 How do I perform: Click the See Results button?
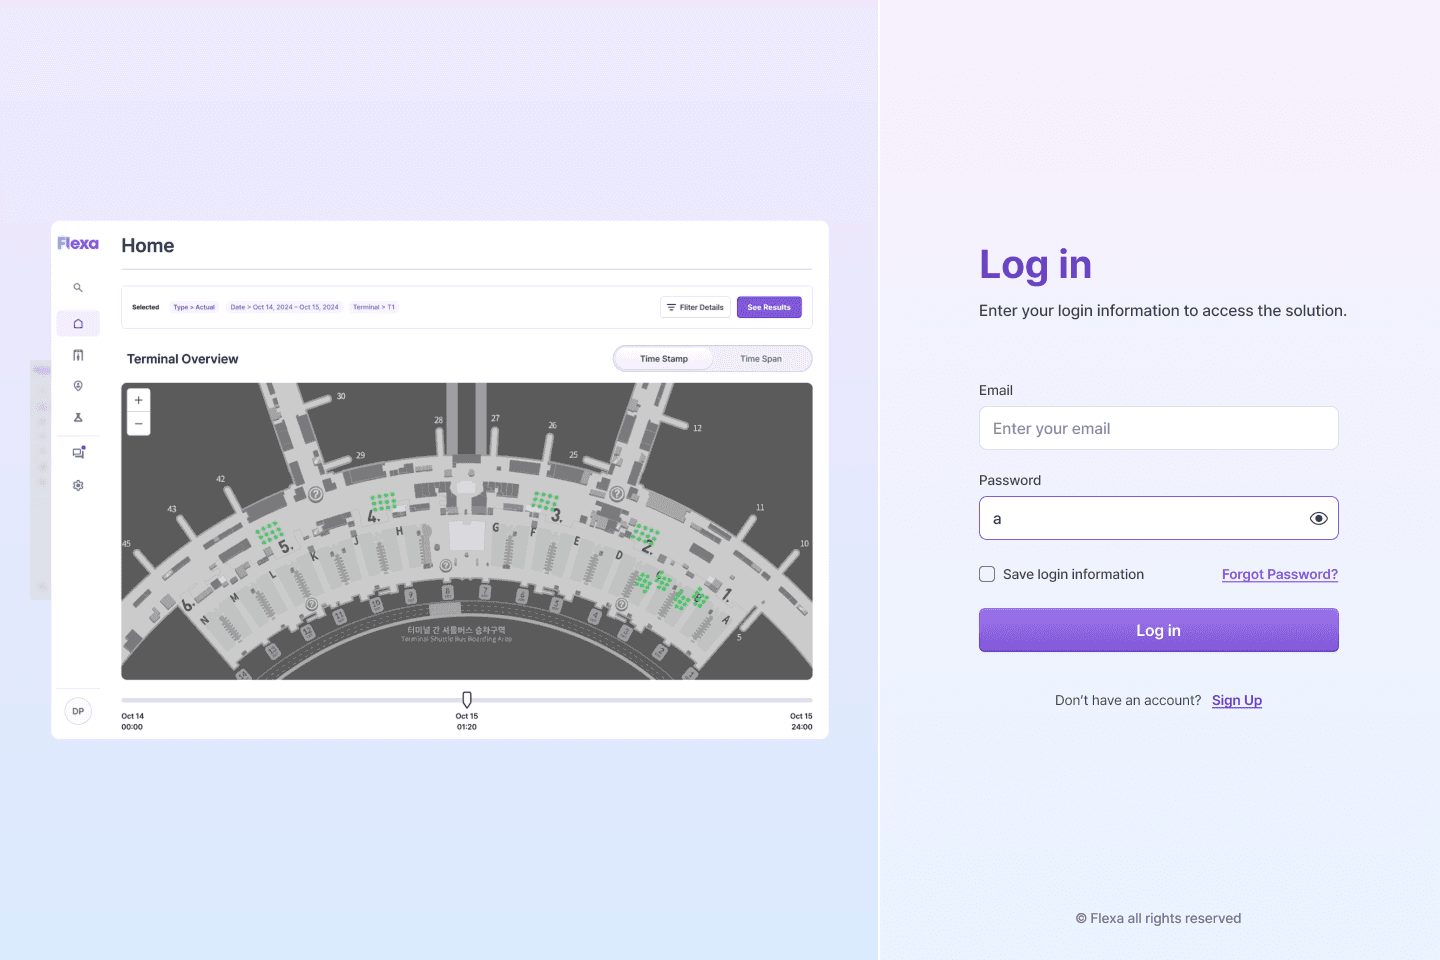pyautogui.click(x=769, y=307)
